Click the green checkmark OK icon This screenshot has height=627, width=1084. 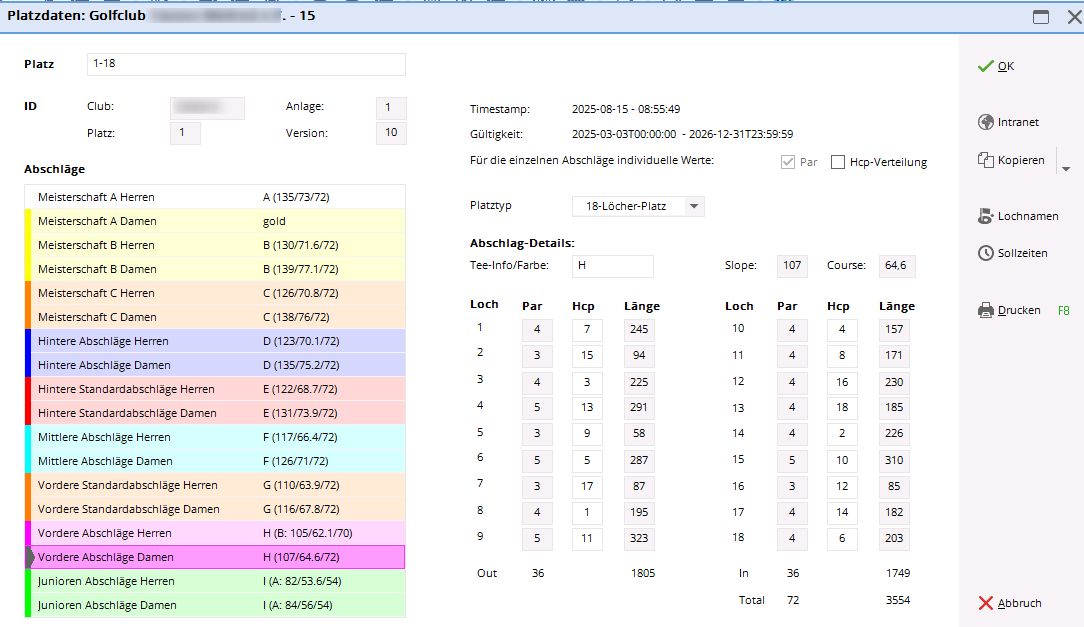(x=985, y=66)
